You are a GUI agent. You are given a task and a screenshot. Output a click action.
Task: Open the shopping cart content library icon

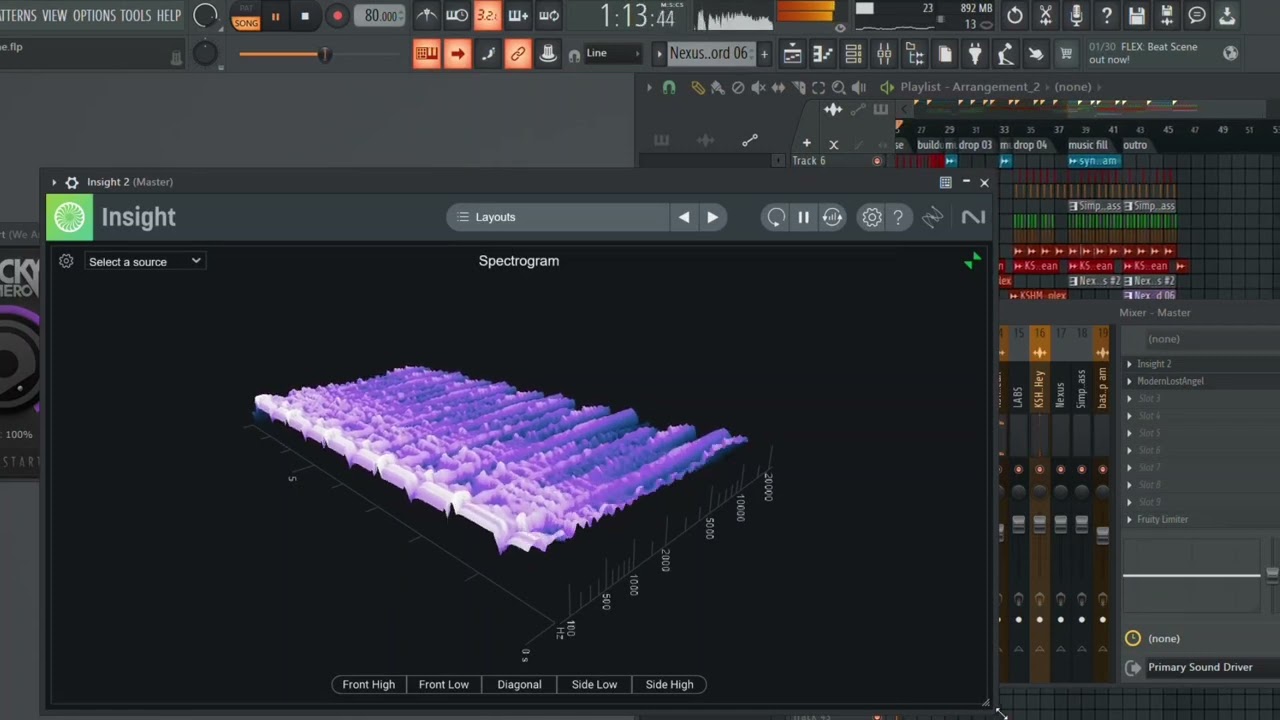pos(1067,54)
